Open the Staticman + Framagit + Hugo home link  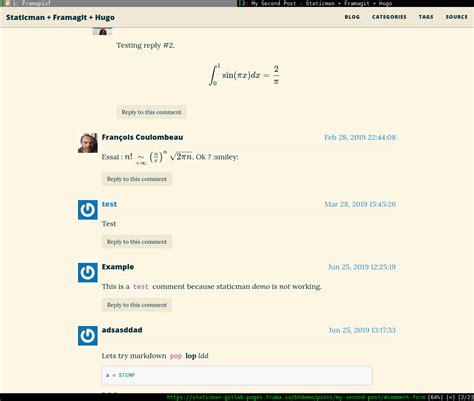click(x=60, y=17)
